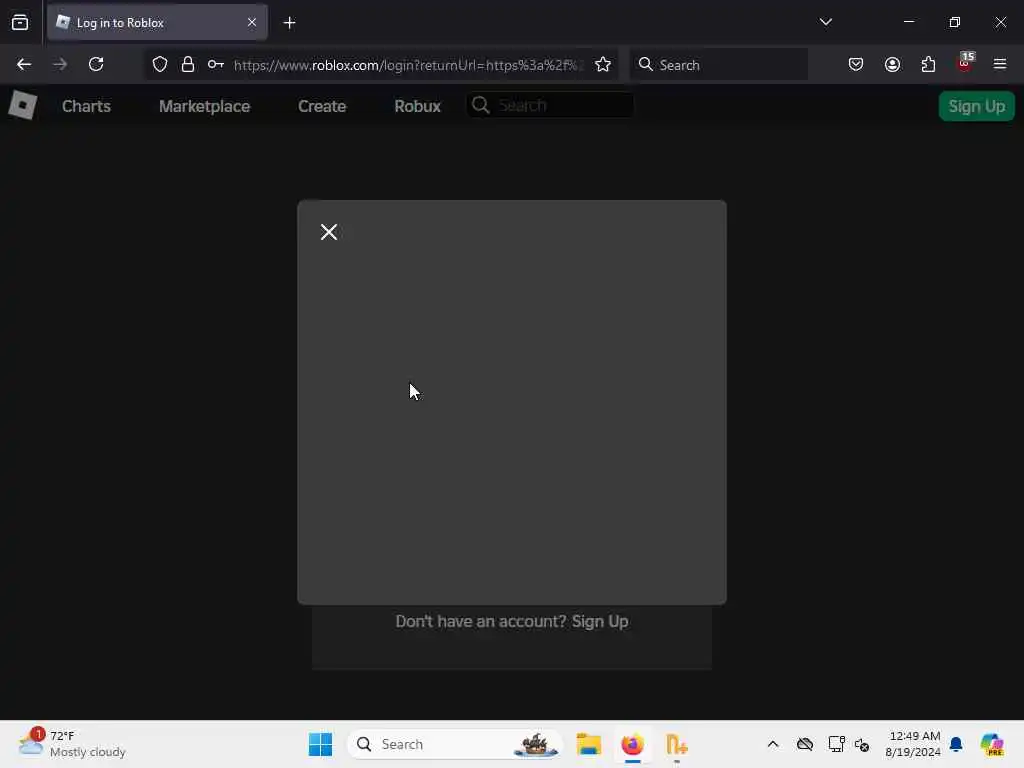
Task: Open the cloud sync tray icon
Action: point(805,744)
